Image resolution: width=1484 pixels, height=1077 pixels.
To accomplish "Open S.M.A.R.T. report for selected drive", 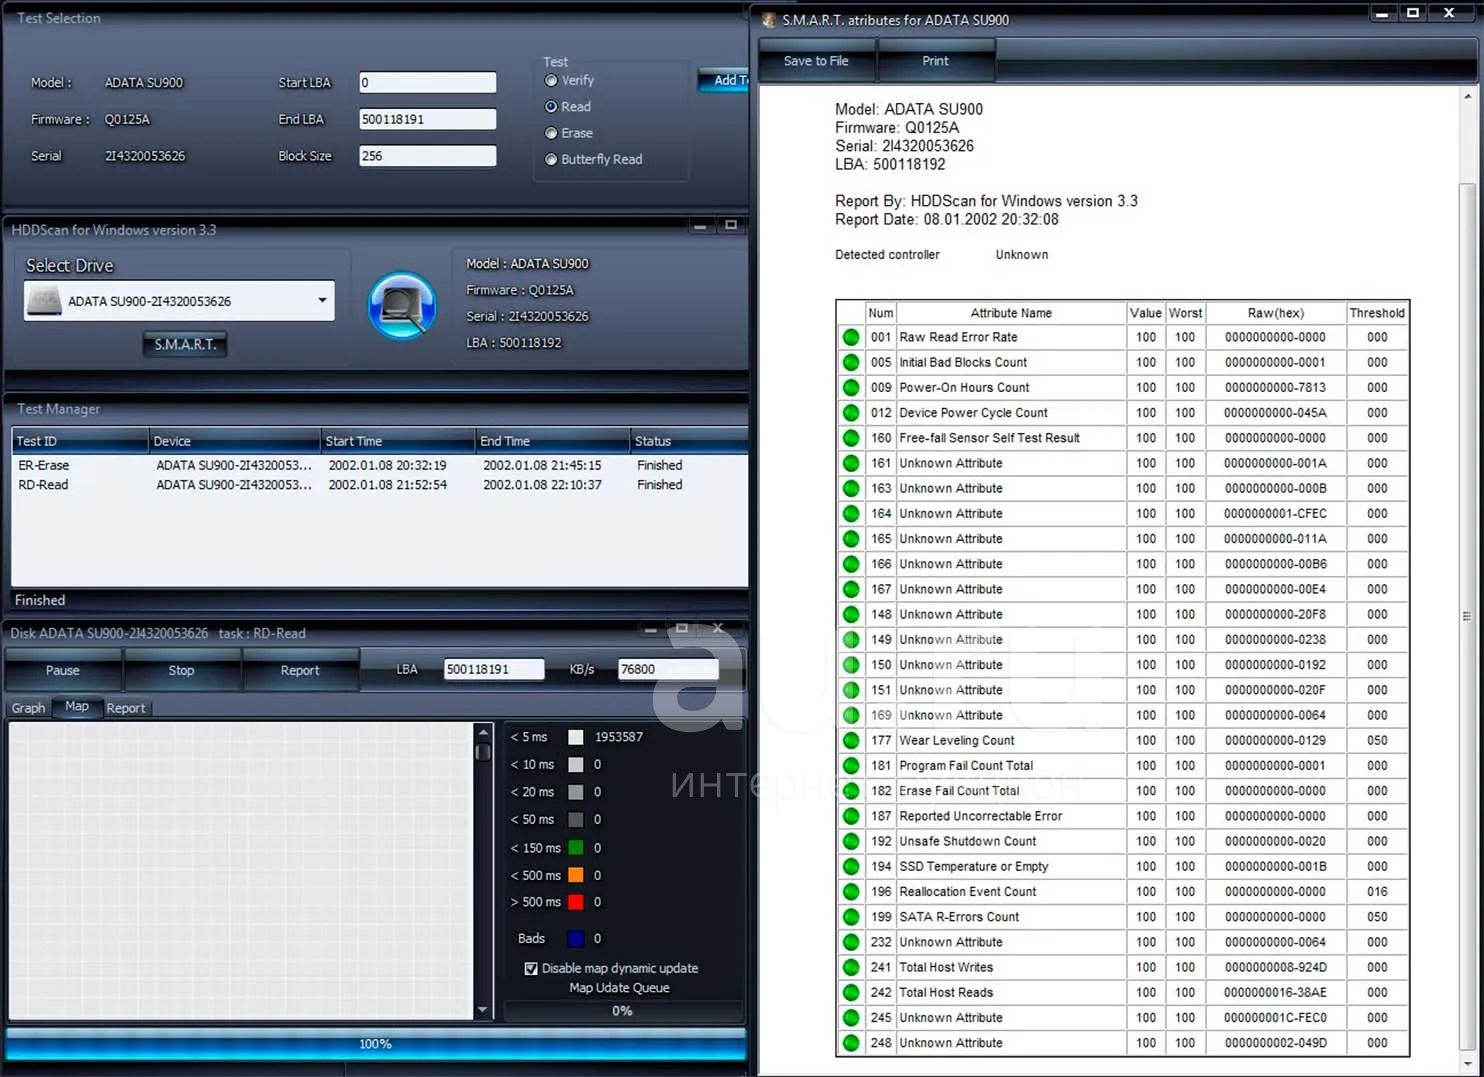I will pyautogui.click(x=185, y=344).
